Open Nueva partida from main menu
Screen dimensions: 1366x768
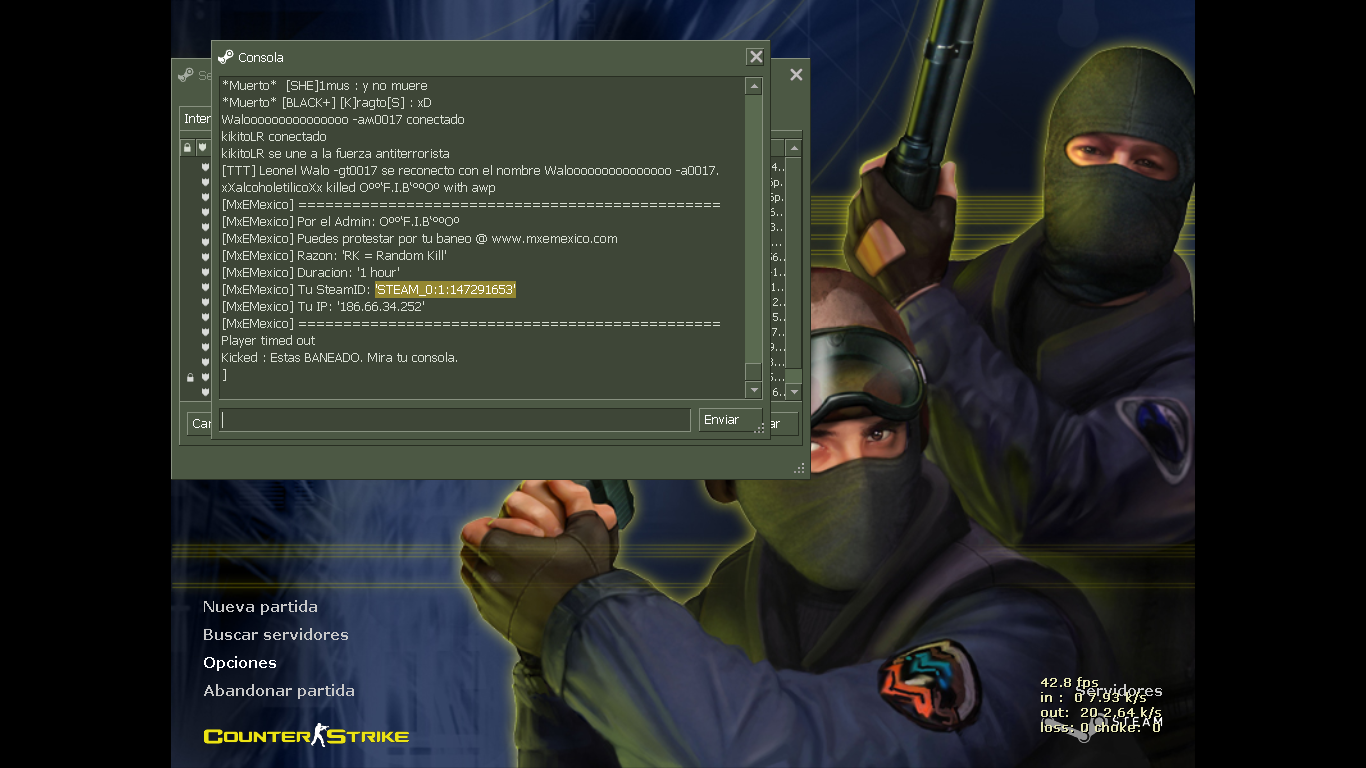[260, 607]
